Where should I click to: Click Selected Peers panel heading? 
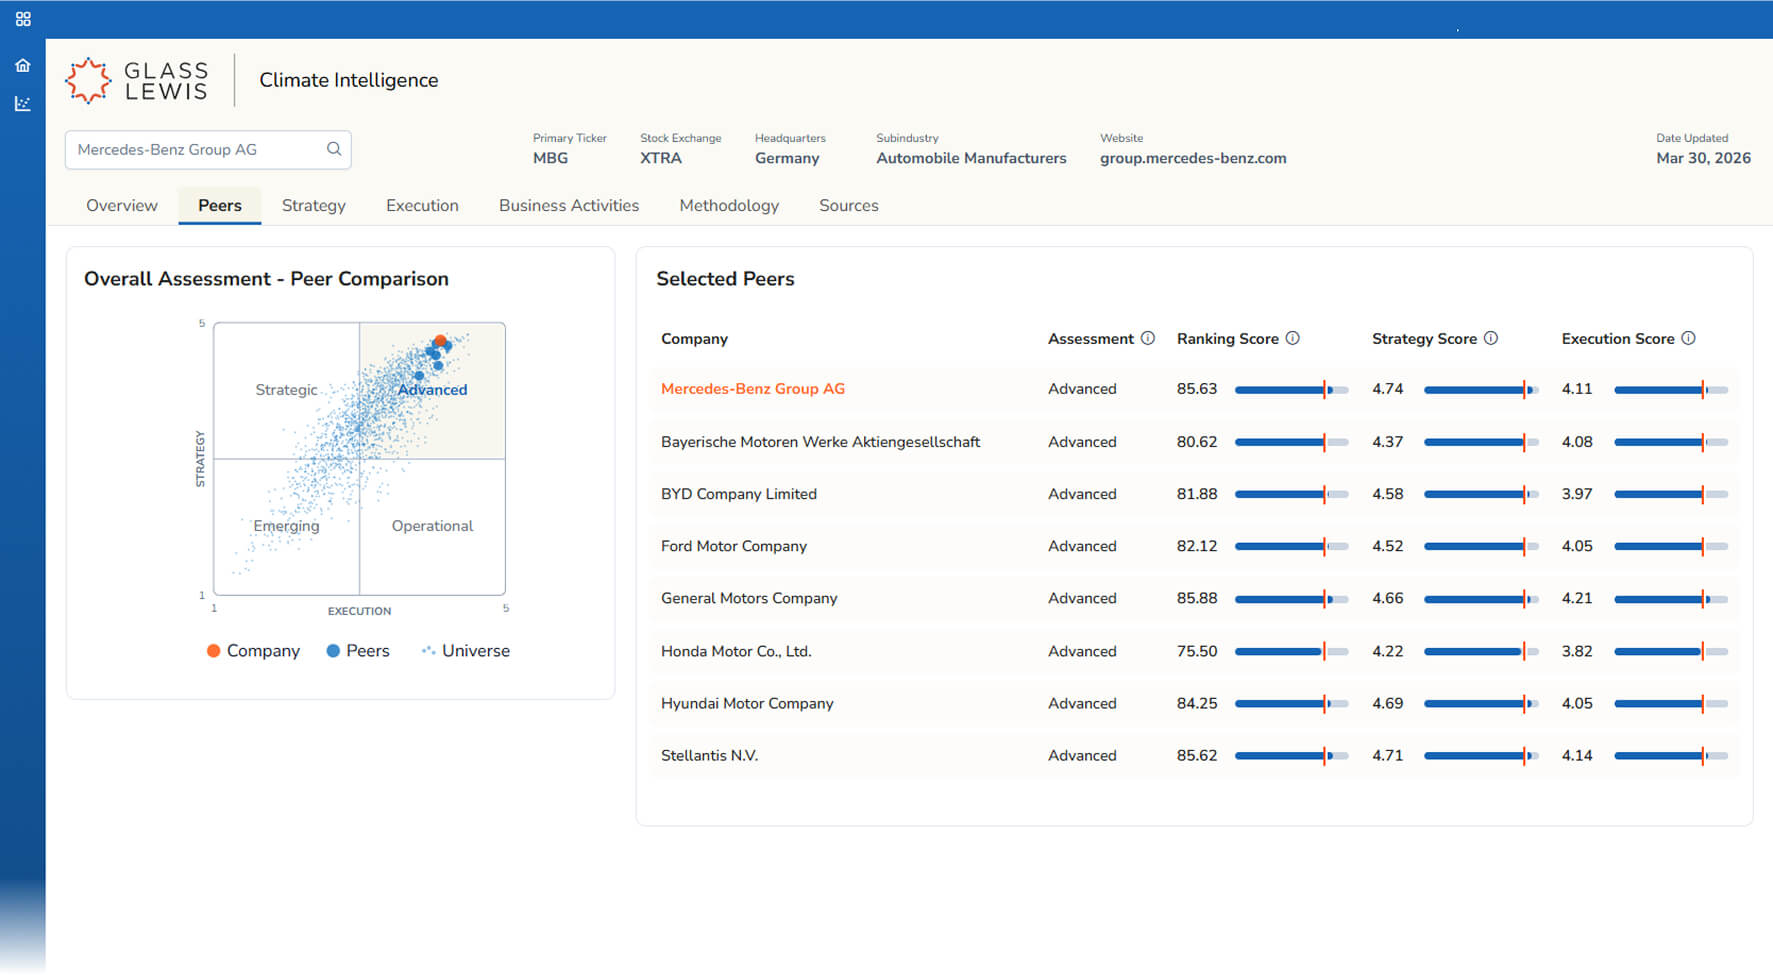pyautogui.click(x=725, y=279)
